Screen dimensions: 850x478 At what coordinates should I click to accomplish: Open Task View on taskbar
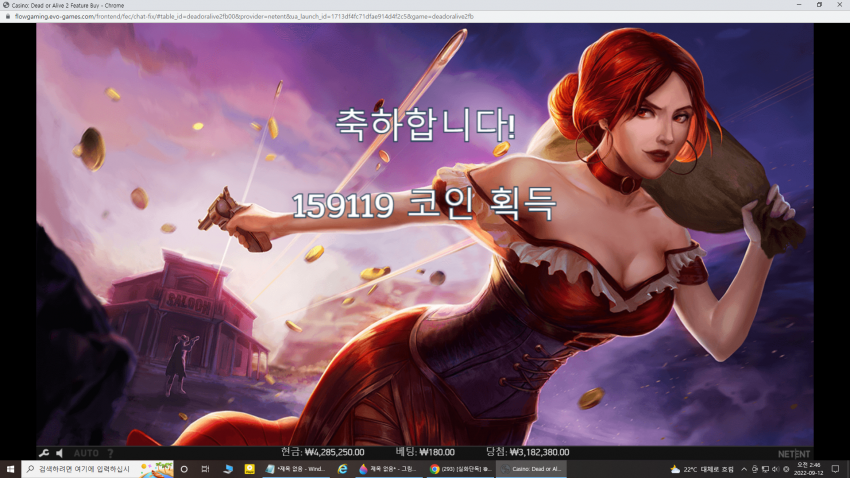coord(205,469)
